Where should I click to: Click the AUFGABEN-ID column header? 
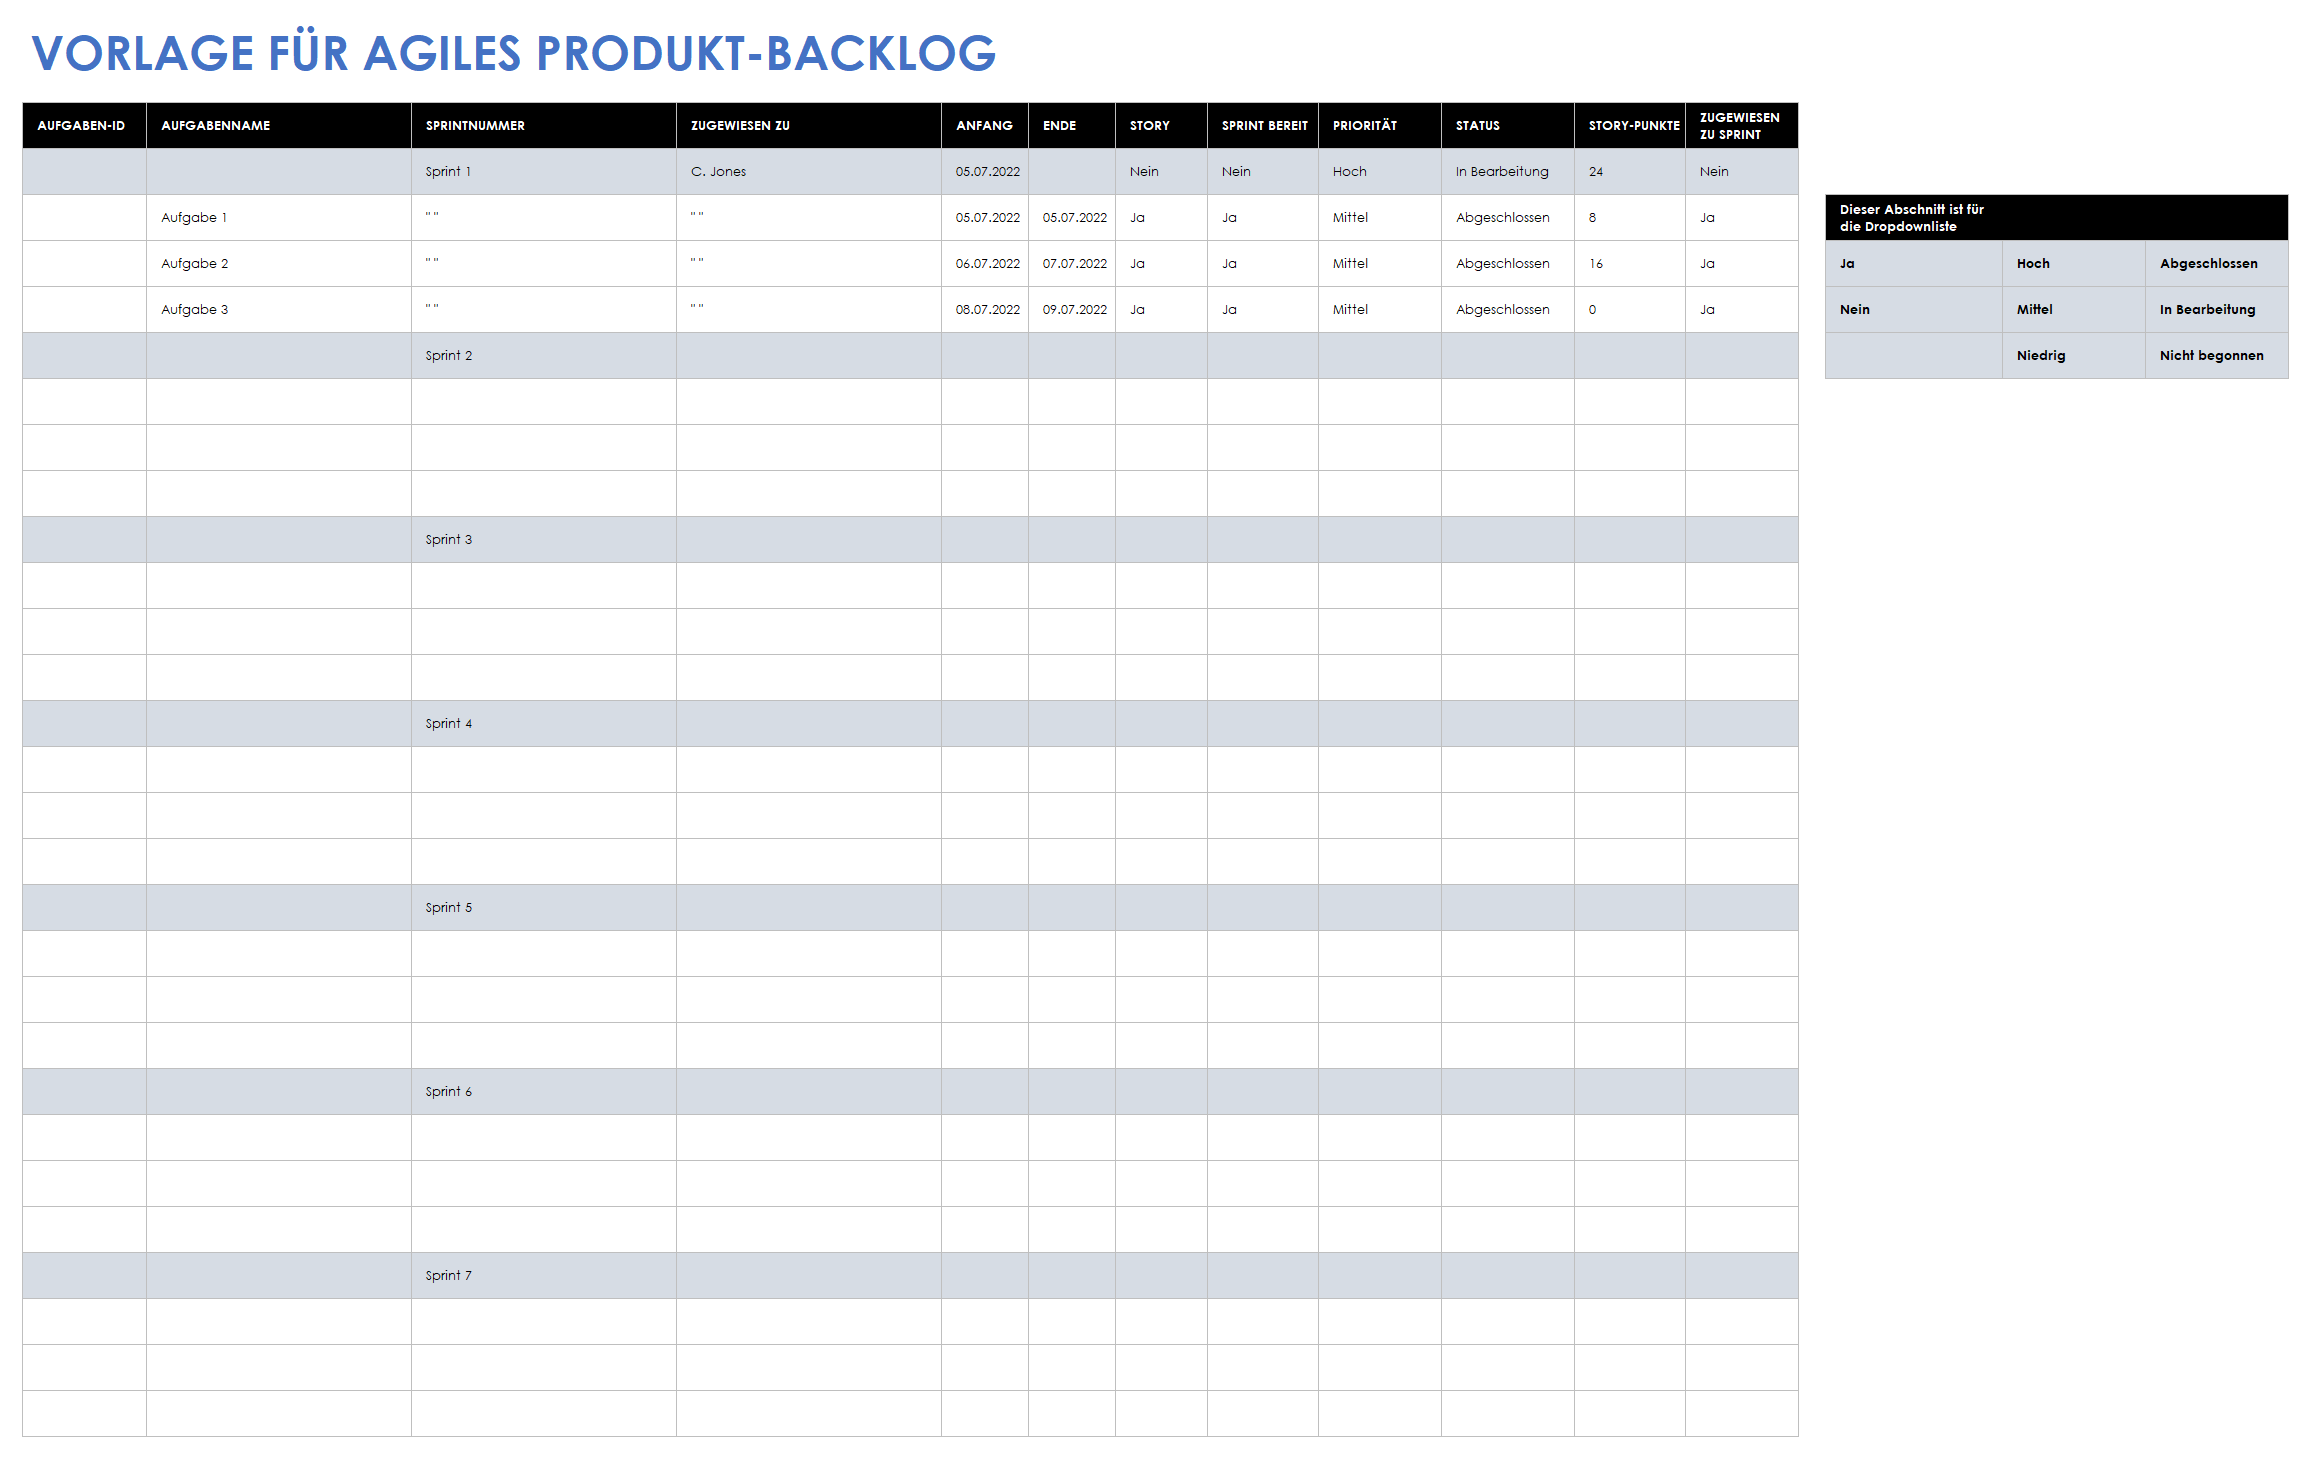tap(84, 125)
